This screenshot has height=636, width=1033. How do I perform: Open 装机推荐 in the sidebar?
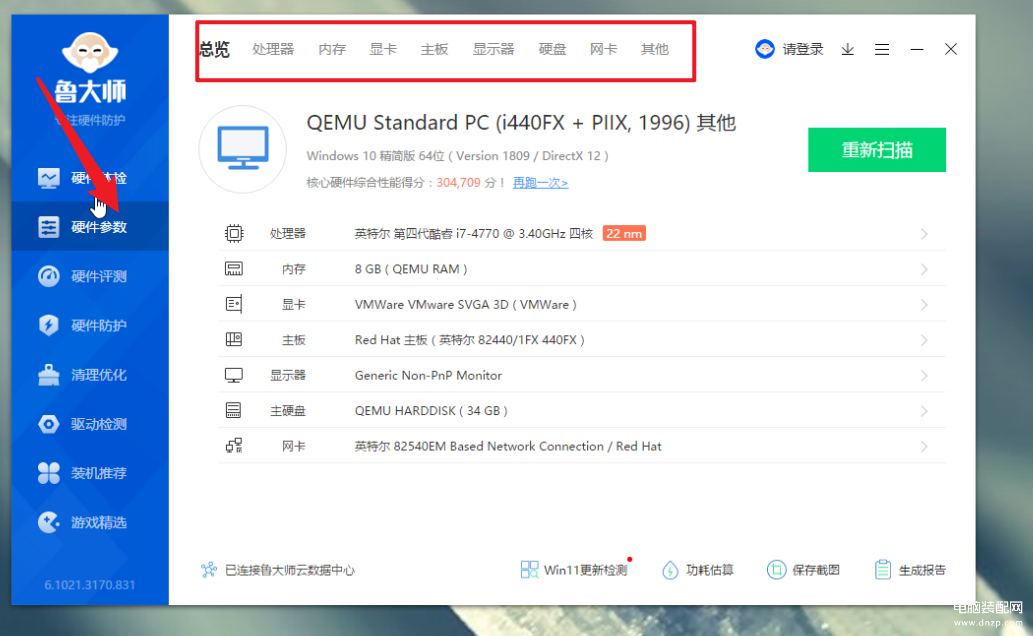90,473
